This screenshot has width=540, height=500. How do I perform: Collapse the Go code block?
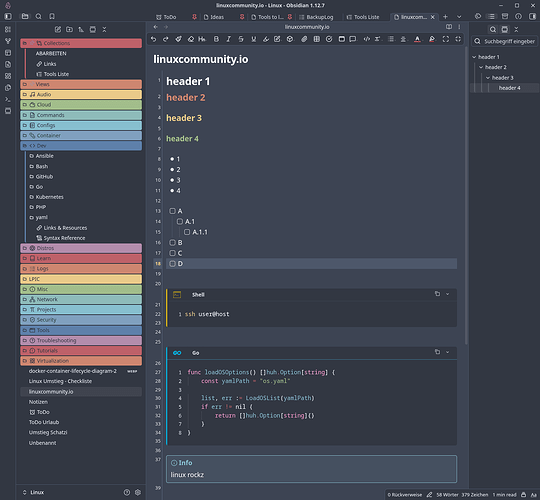point(448,352)
